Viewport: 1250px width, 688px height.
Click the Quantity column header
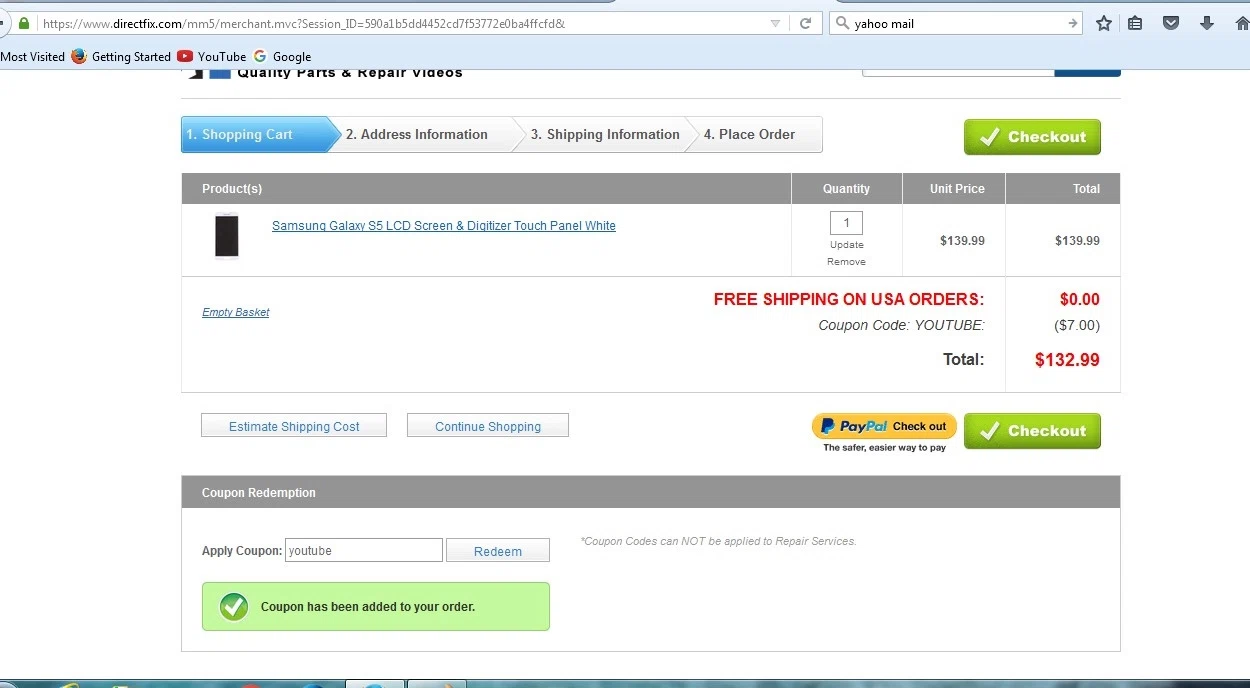pyautogui.click(x=846, y=188)
